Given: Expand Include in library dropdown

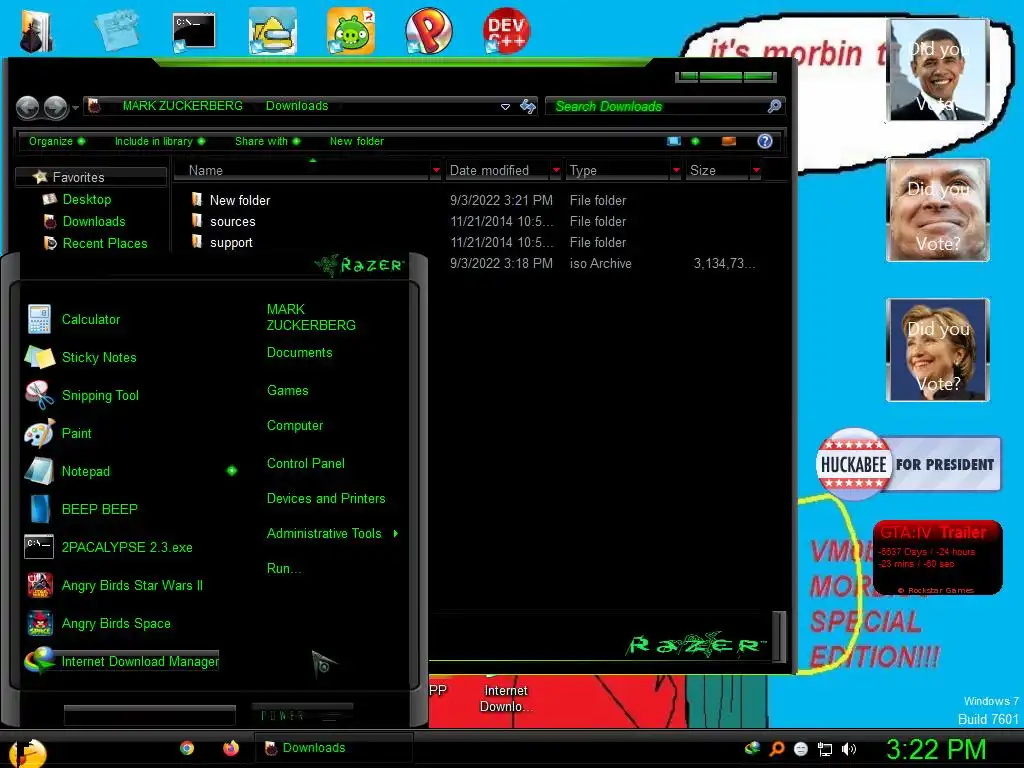Looking at the screenshot, I should [x=160, y=141].
